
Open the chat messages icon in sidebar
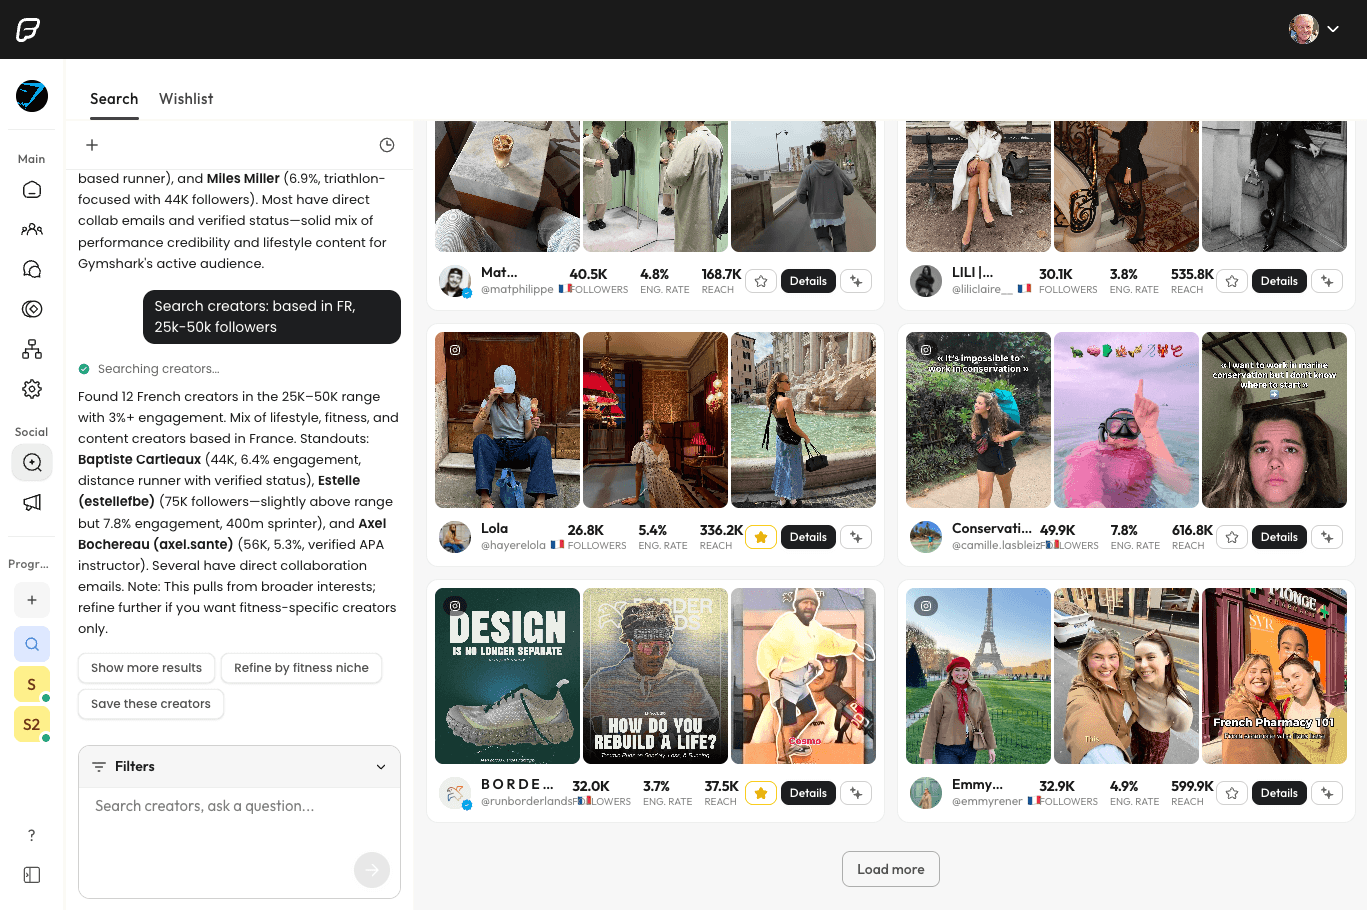coord(32,269)
